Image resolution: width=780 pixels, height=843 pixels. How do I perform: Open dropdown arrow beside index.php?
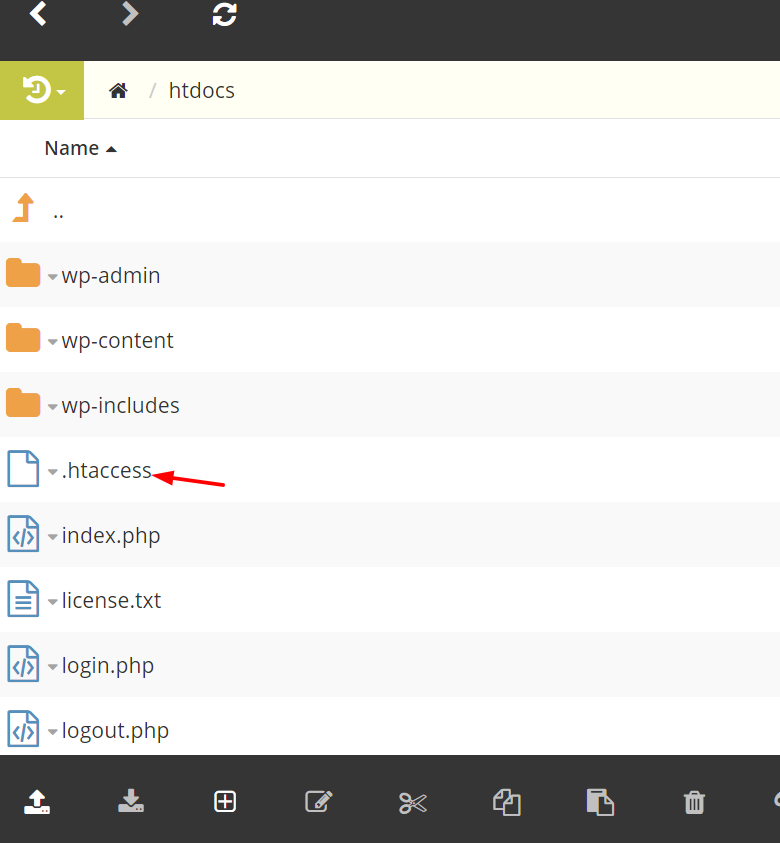tap(52, 537)
